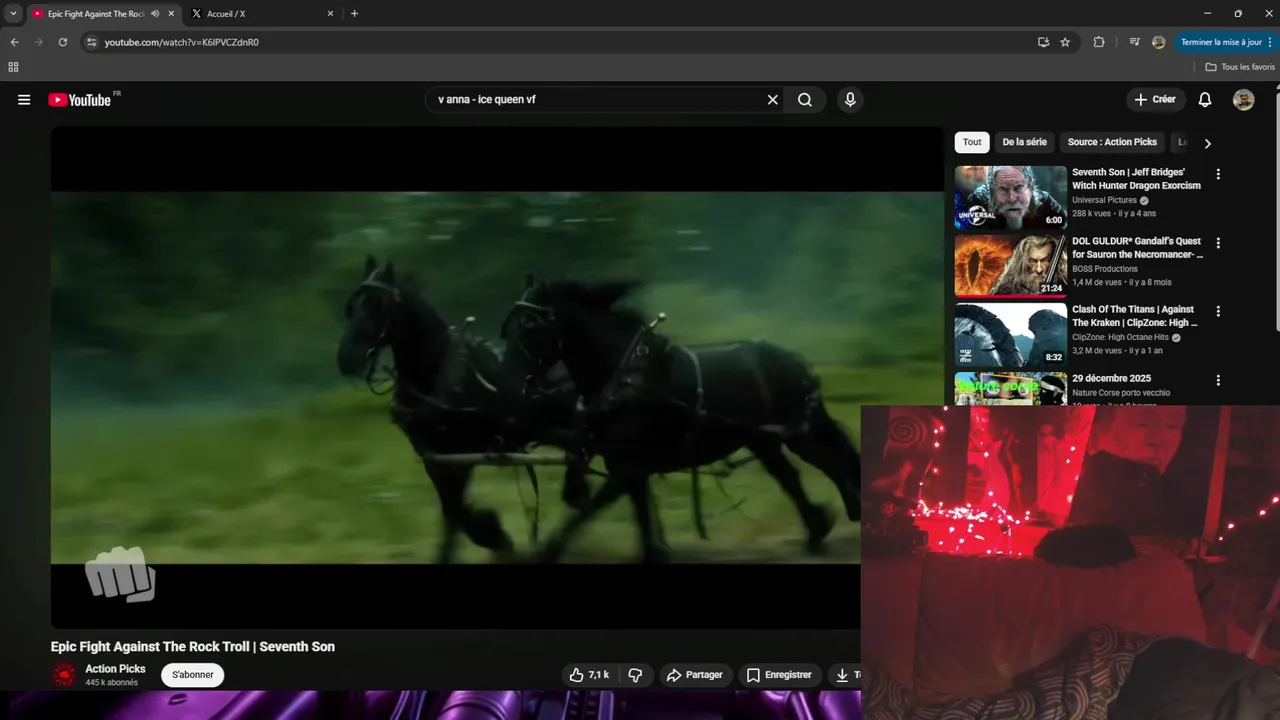Like the video with thumbs up
Screen dimensions: 1280x720
589,675
